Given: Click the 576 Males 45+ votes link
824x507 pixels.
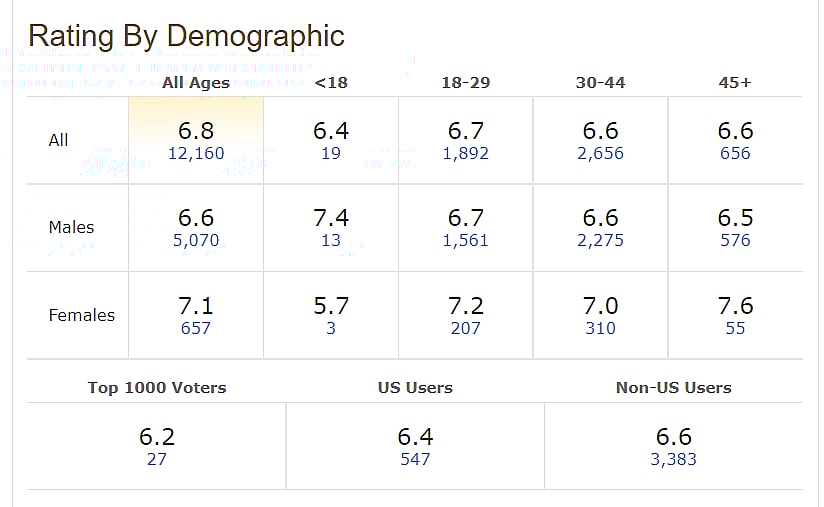Looking at the screenshot, I should [x=735, y=241].
